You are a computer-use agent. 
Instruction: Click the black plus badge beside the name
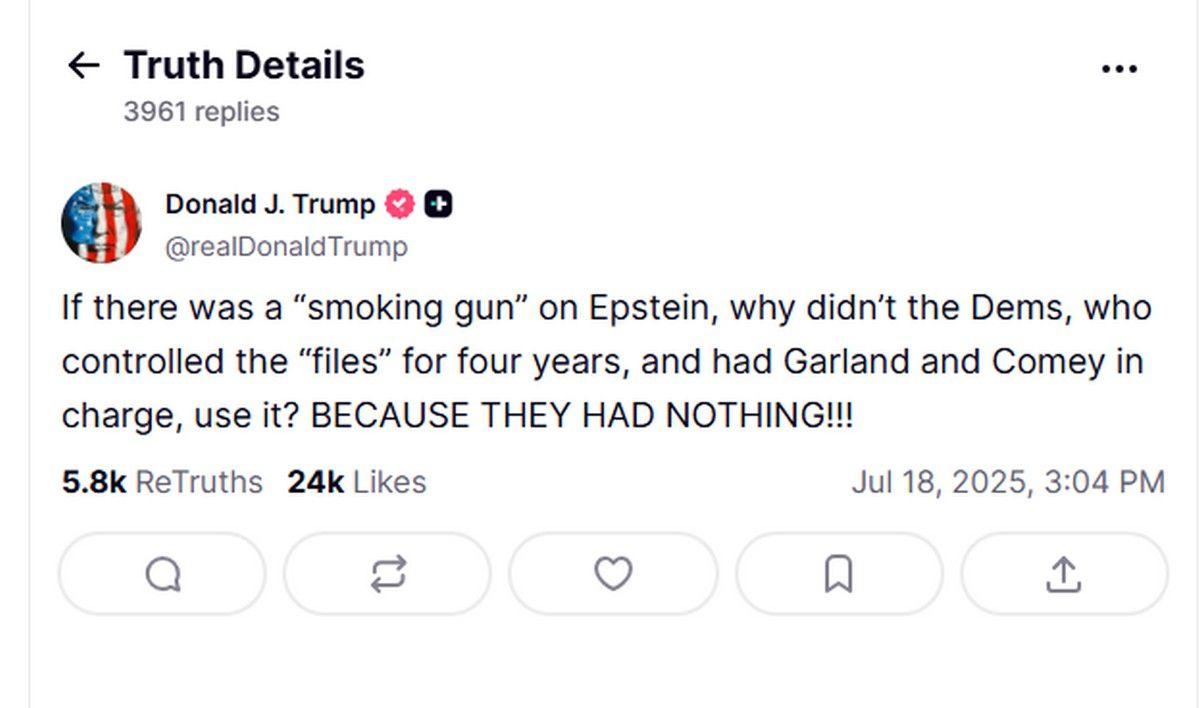[438, 204]
